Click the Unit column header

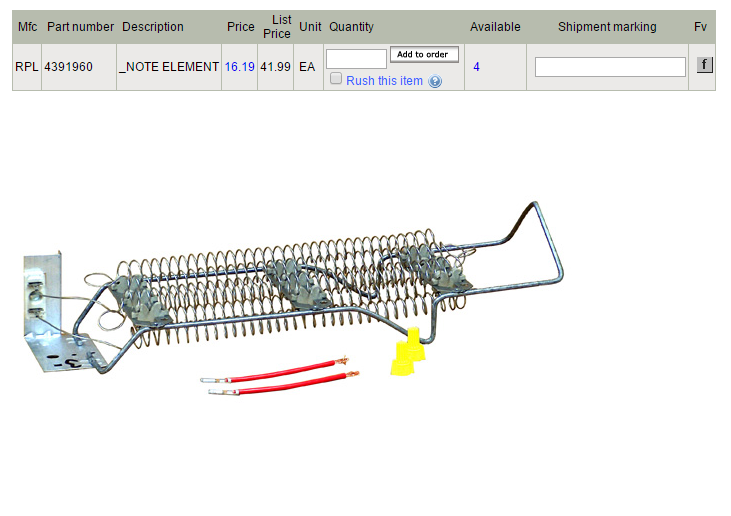310,27
